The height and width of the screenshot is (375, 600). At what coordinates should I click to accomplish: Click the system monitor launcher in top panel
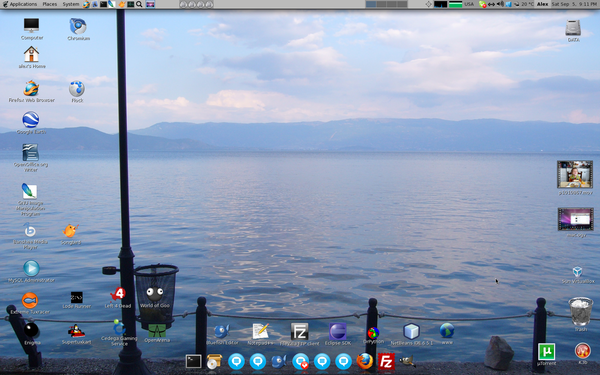(130, 4)
